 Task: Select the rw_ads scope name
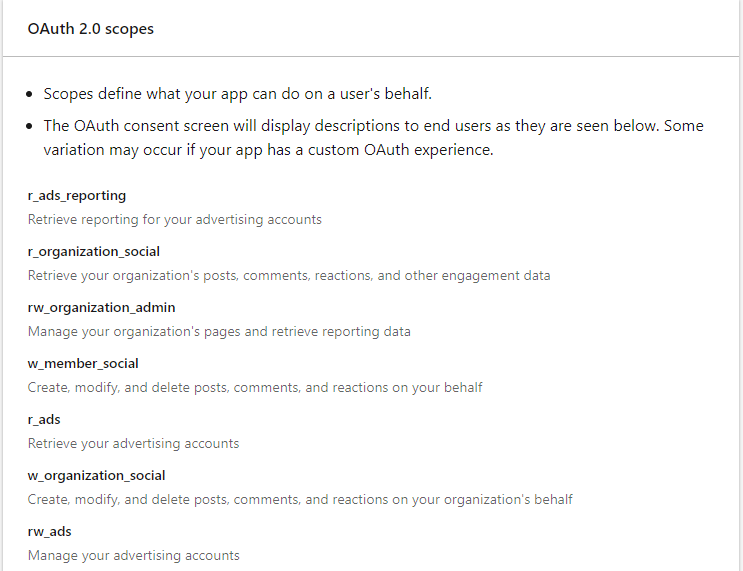click(x=49, y=531)
